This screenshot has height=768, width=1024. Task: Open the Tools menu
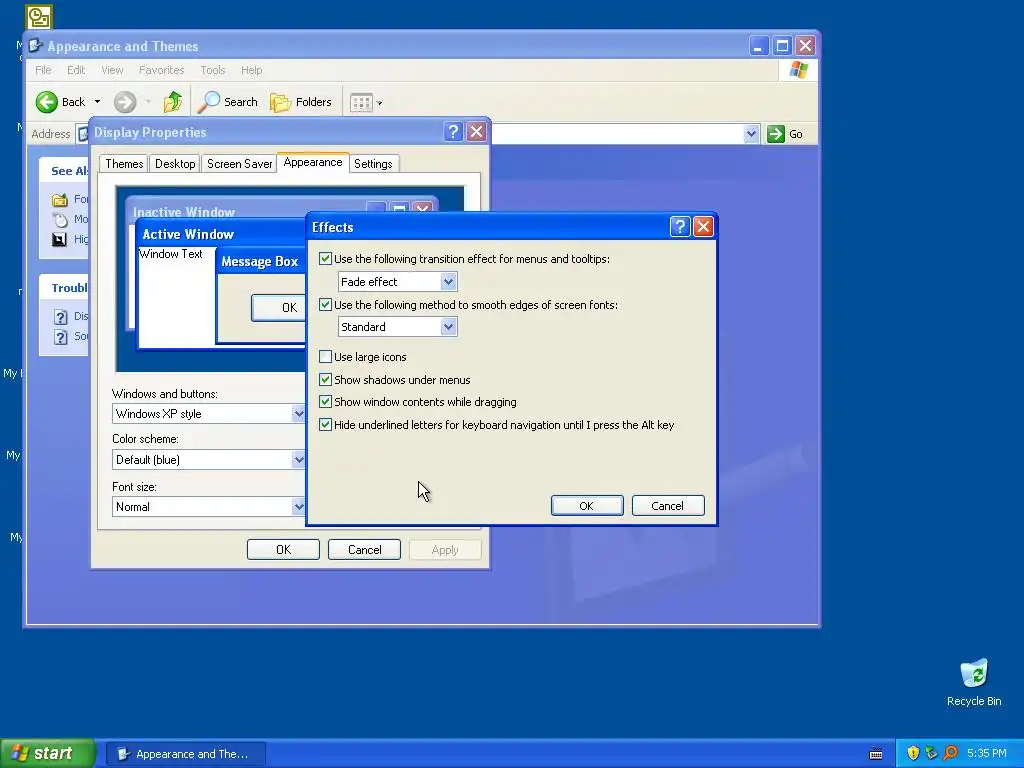click(x=212, y=70)
